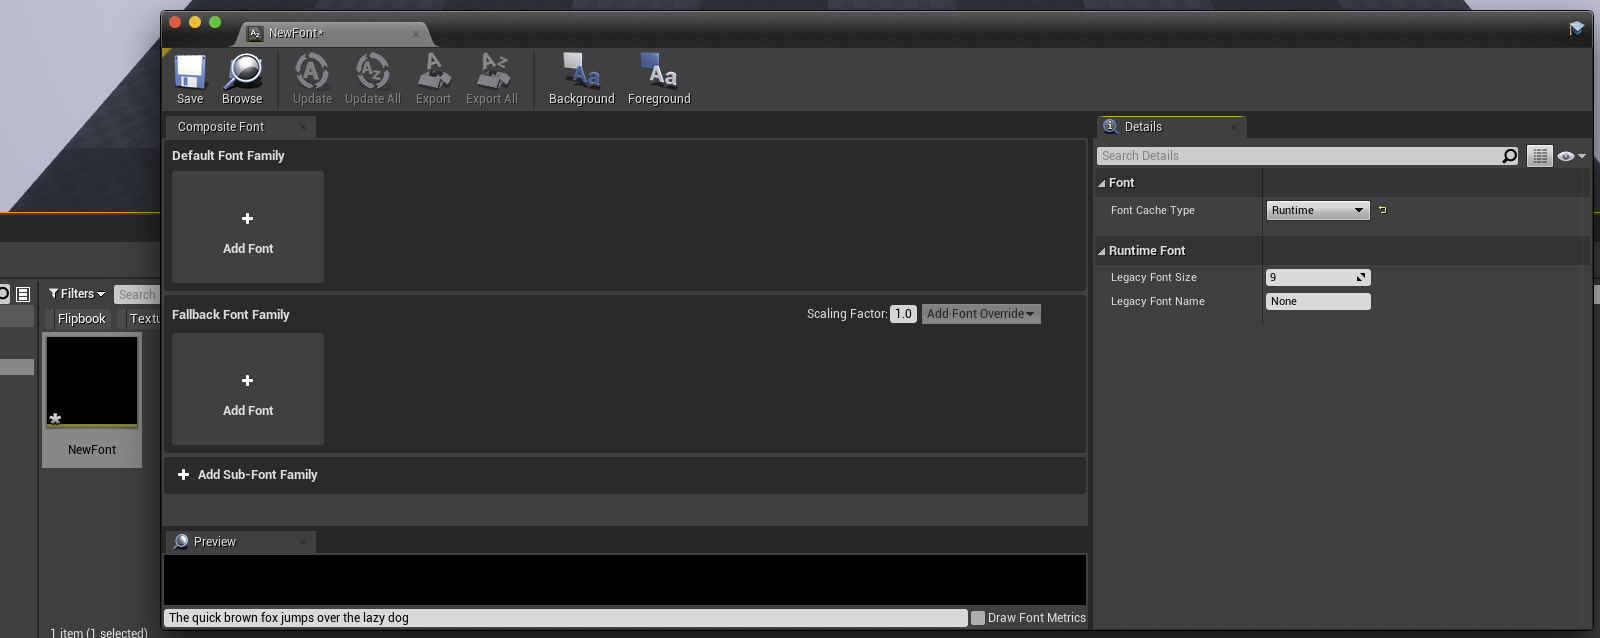Click the Search Details input field
Image resolution: width=1600 pixels, height=638 pixels.
pyautogui.click(x=1298, y=156)
